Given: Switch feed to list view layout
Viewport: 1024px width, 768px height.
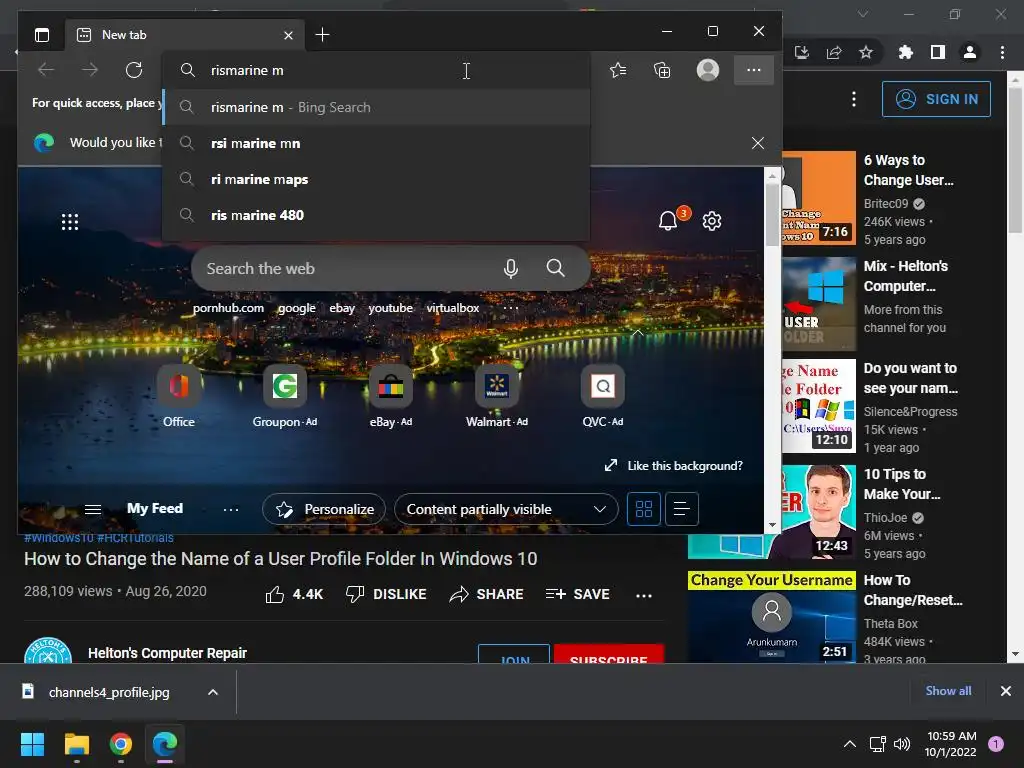Looking at the screenshot, I should 682,509.
